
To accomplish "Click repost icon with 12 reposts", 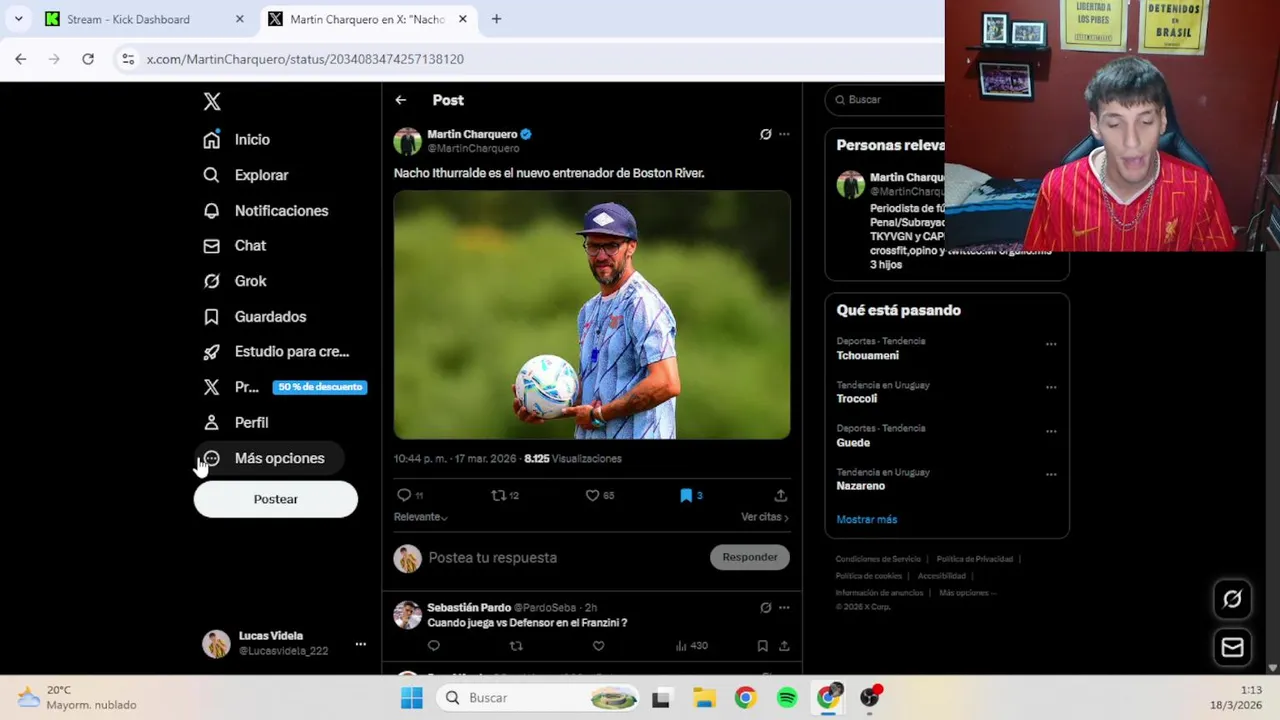I will point(498,495).
